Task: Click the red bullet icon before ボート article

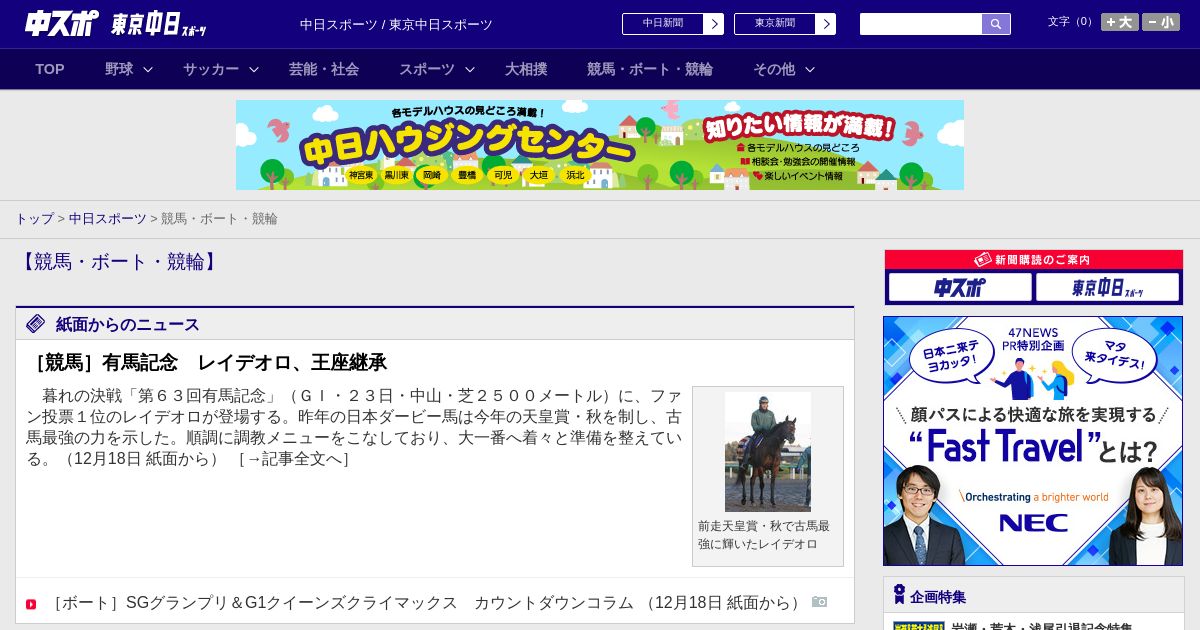Action: (x=31, y=604)
